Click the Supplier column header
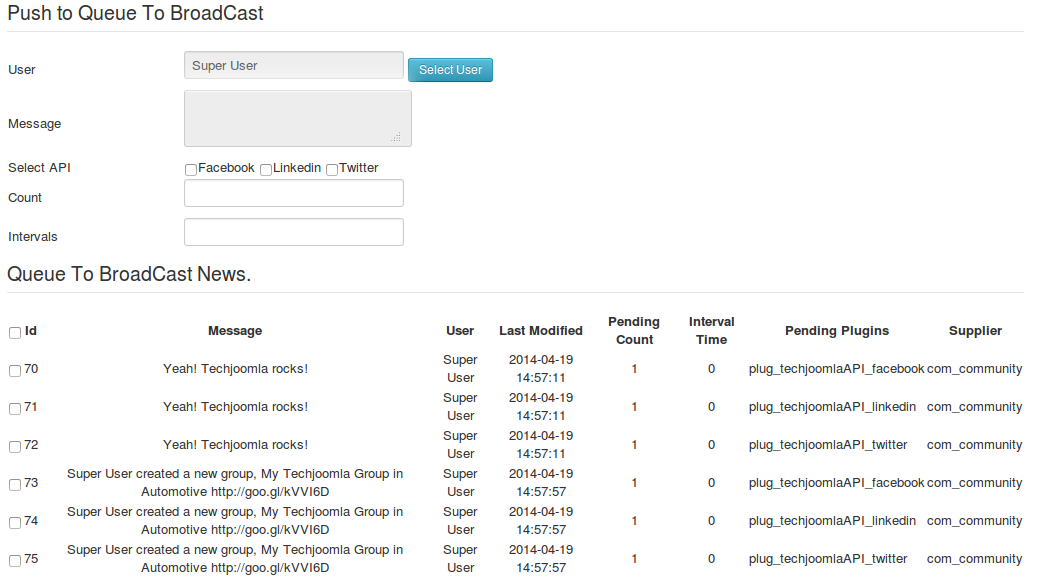 click(975, 331)
